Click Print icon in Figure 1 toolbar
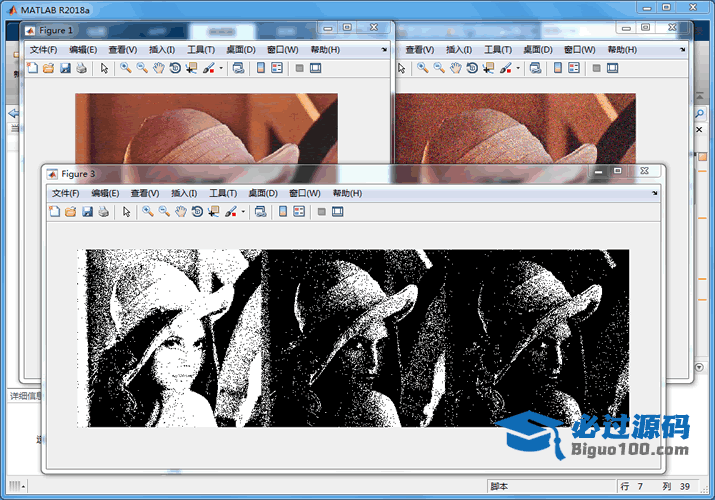Image resolution: width=715 pixels, height=500 pixels. coord(82,68)
